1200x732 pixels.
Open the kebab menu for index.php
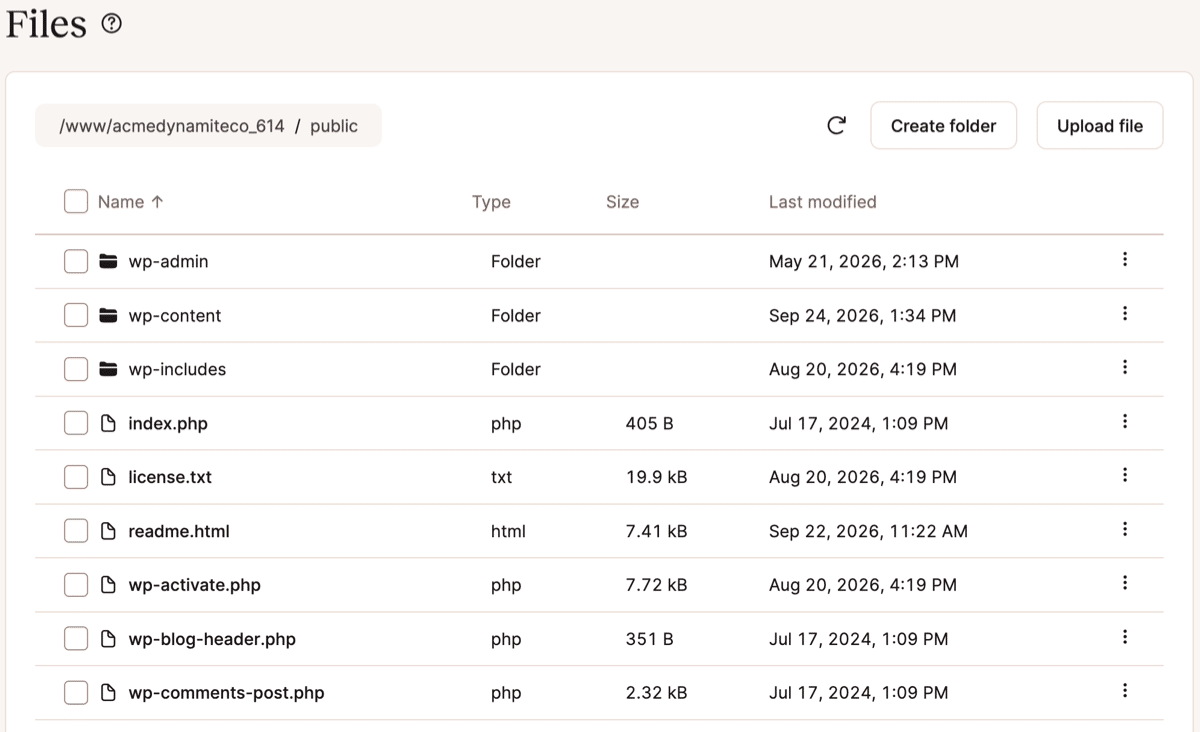click(1125, 422)
